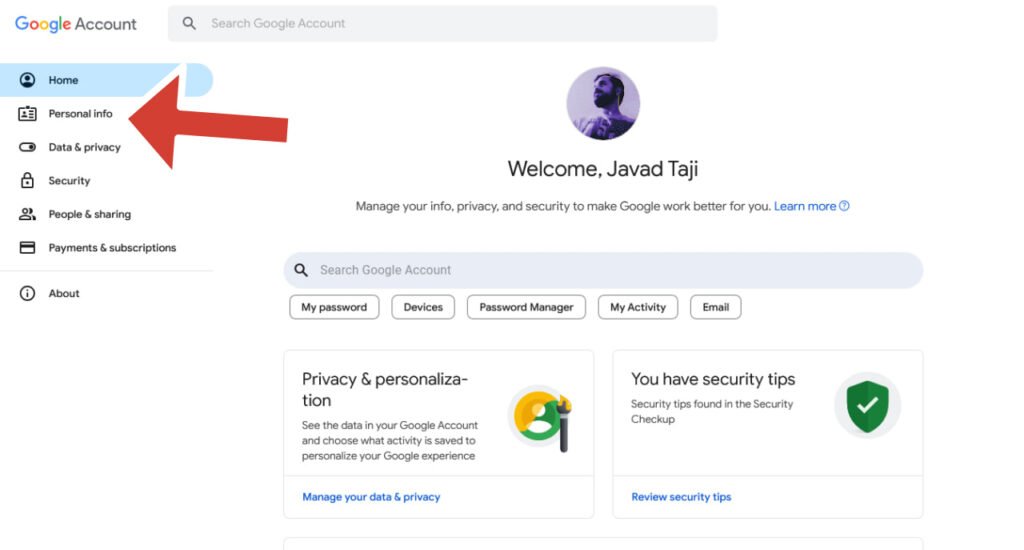Open the Security menu item
The width and height of the screenshot is (1024, 550).
click(x=69, y=181)
